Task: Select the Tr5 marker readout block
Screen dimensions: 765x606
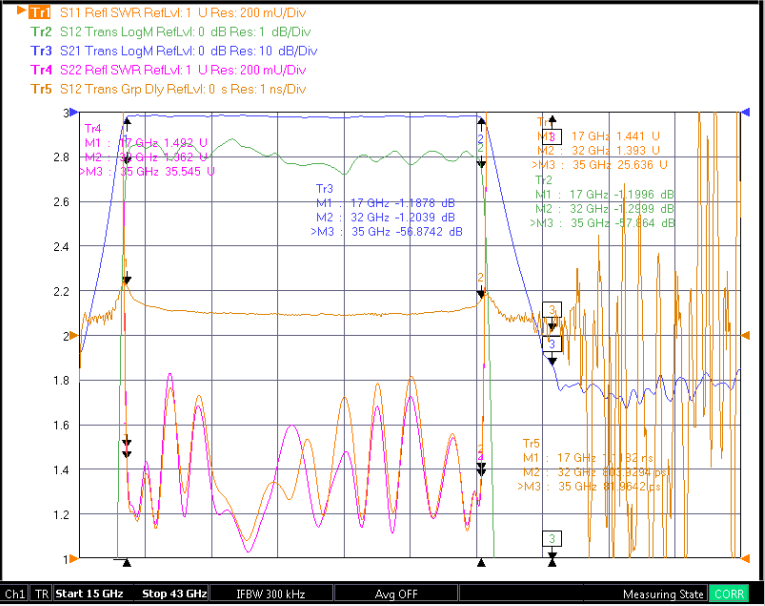Action: [593, 465]
